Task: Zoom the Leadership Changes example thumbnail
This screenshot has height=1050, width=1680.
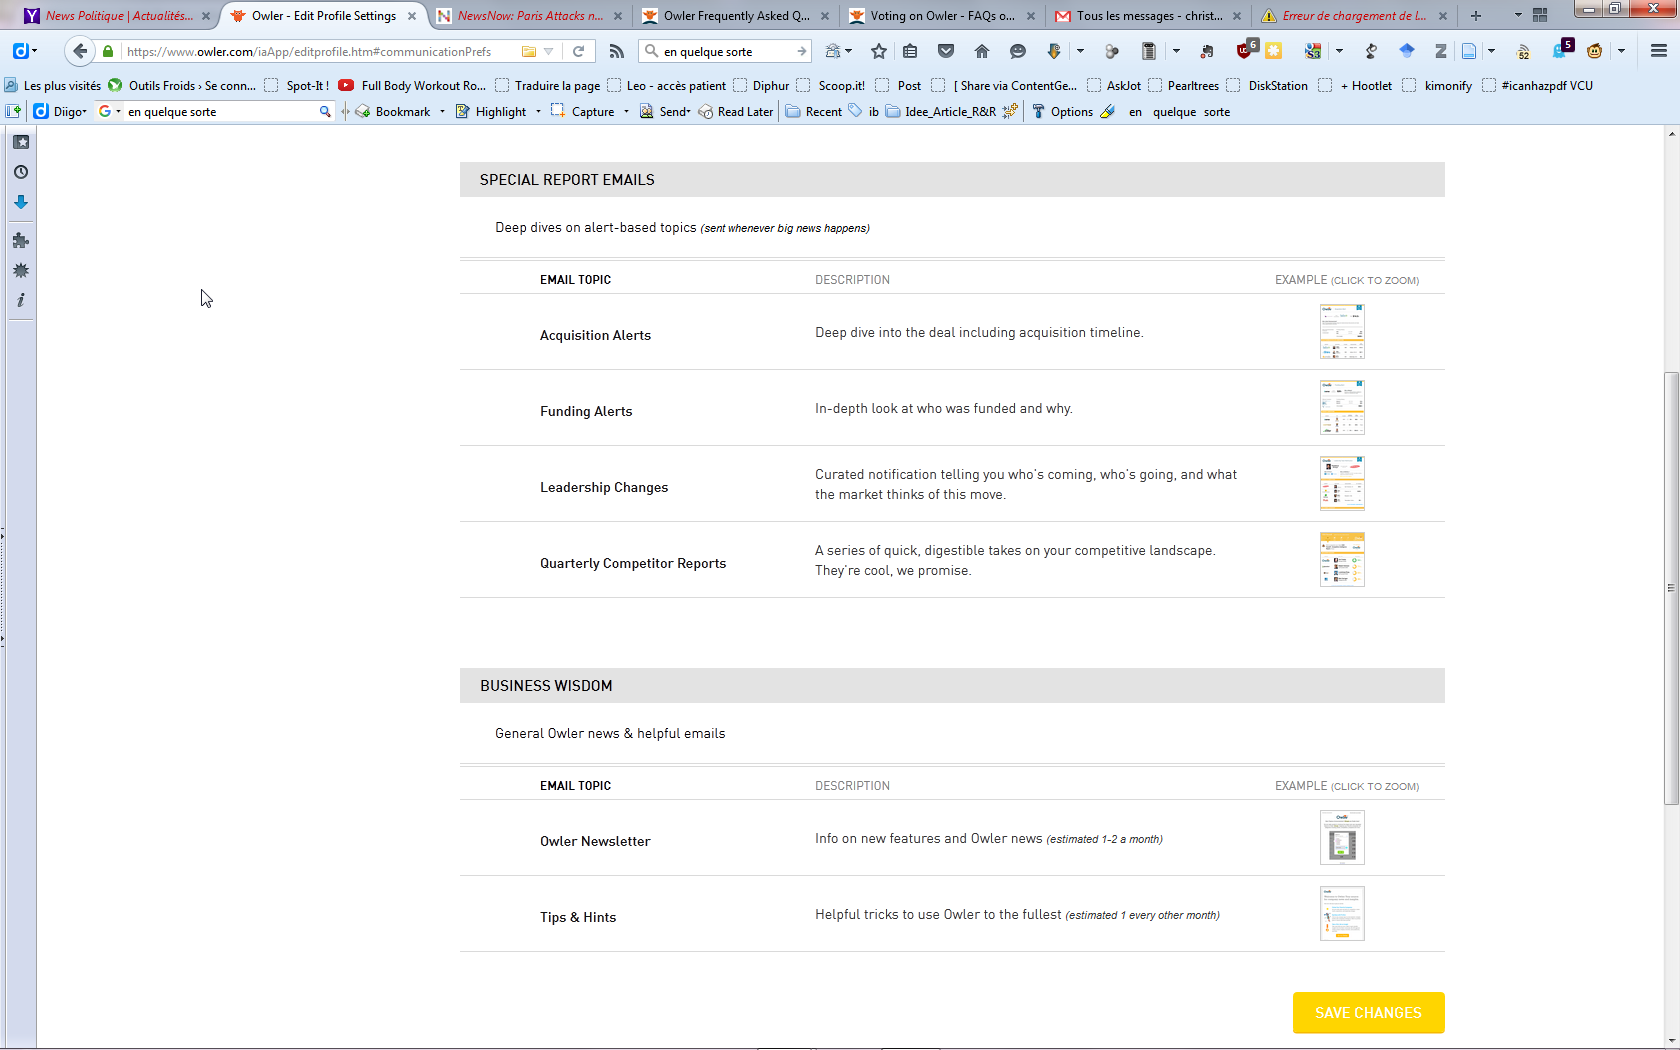Action: [x=1342, y=484]
